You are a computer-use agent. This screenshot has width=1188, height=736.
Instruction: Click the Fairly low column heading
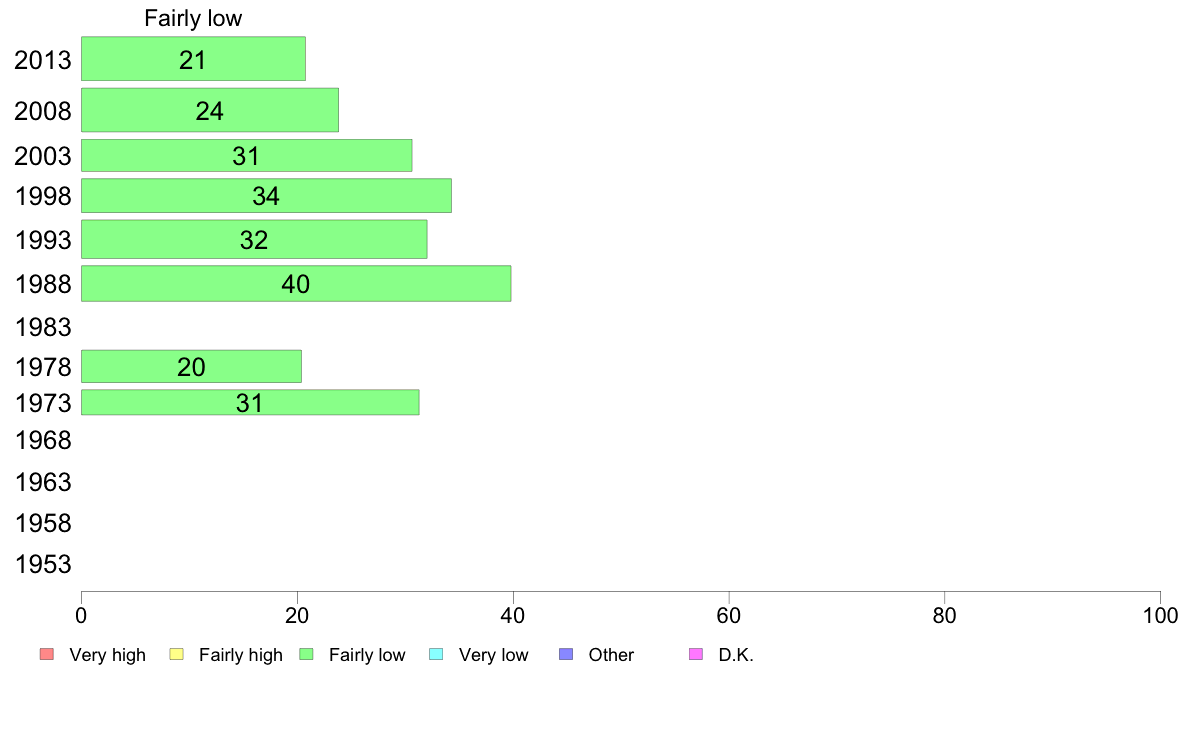(193, 18)
